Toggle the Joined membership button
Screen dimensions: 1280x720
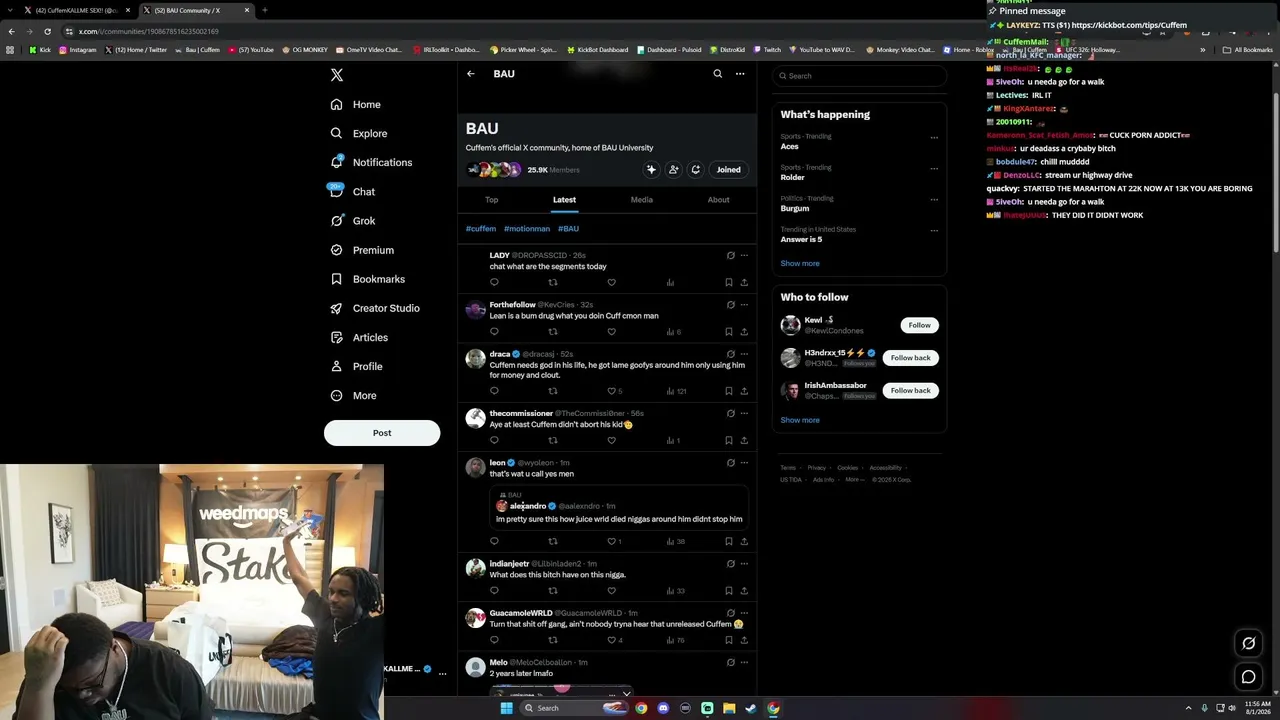point(728,170)
